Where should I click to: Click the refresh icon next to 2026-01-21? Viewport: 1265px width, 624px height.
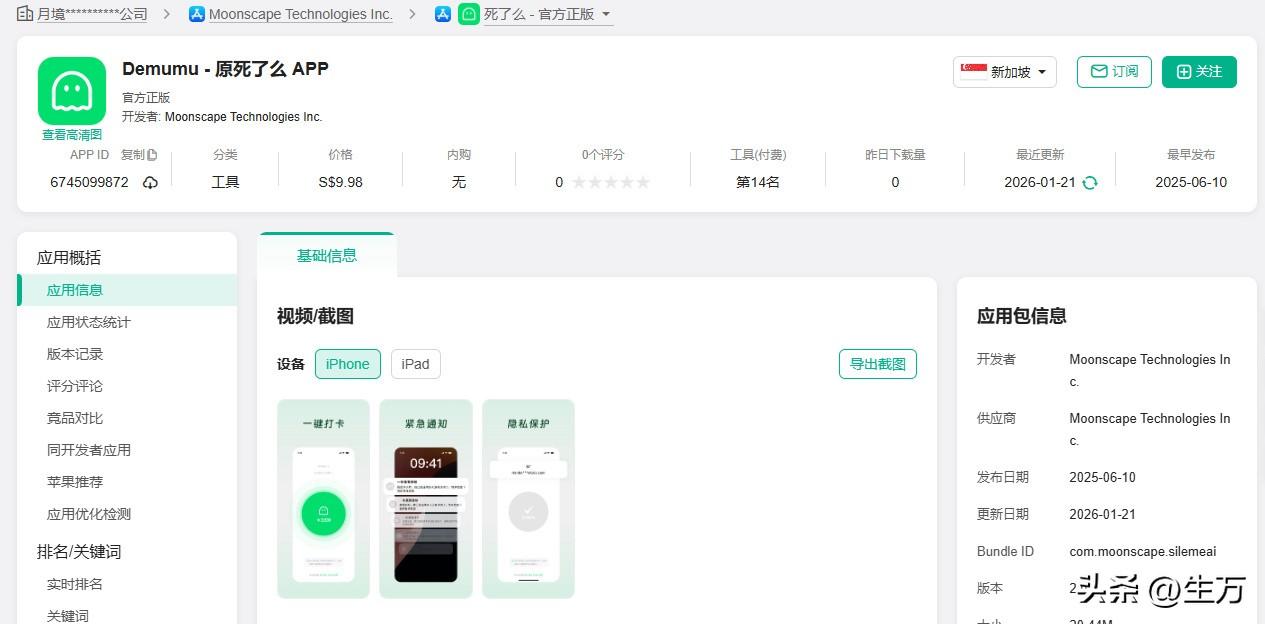click(x=1090, y=182)
